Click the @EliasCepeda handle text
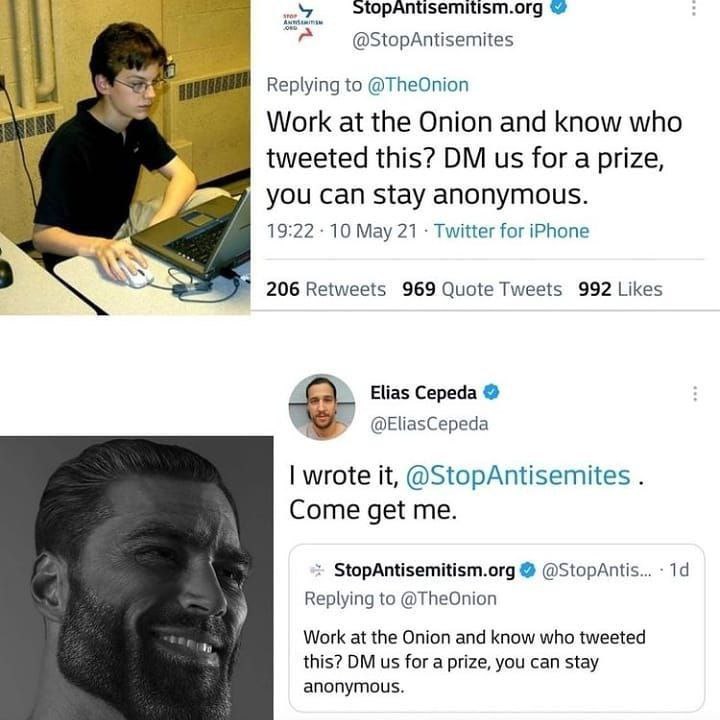Viewport: 720px width, 720px height. (x=429, y=424)
